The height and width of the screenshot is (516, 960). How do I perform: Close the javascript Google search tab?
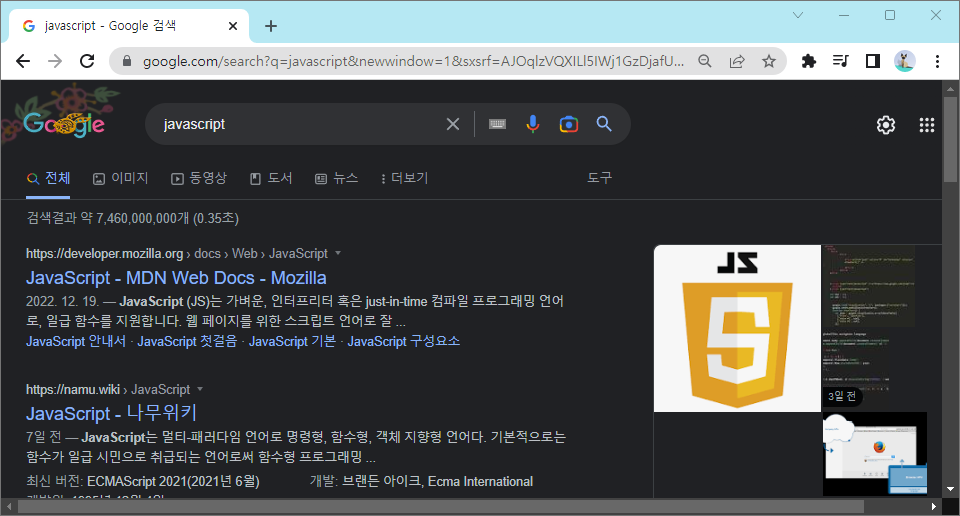(233, 26)
